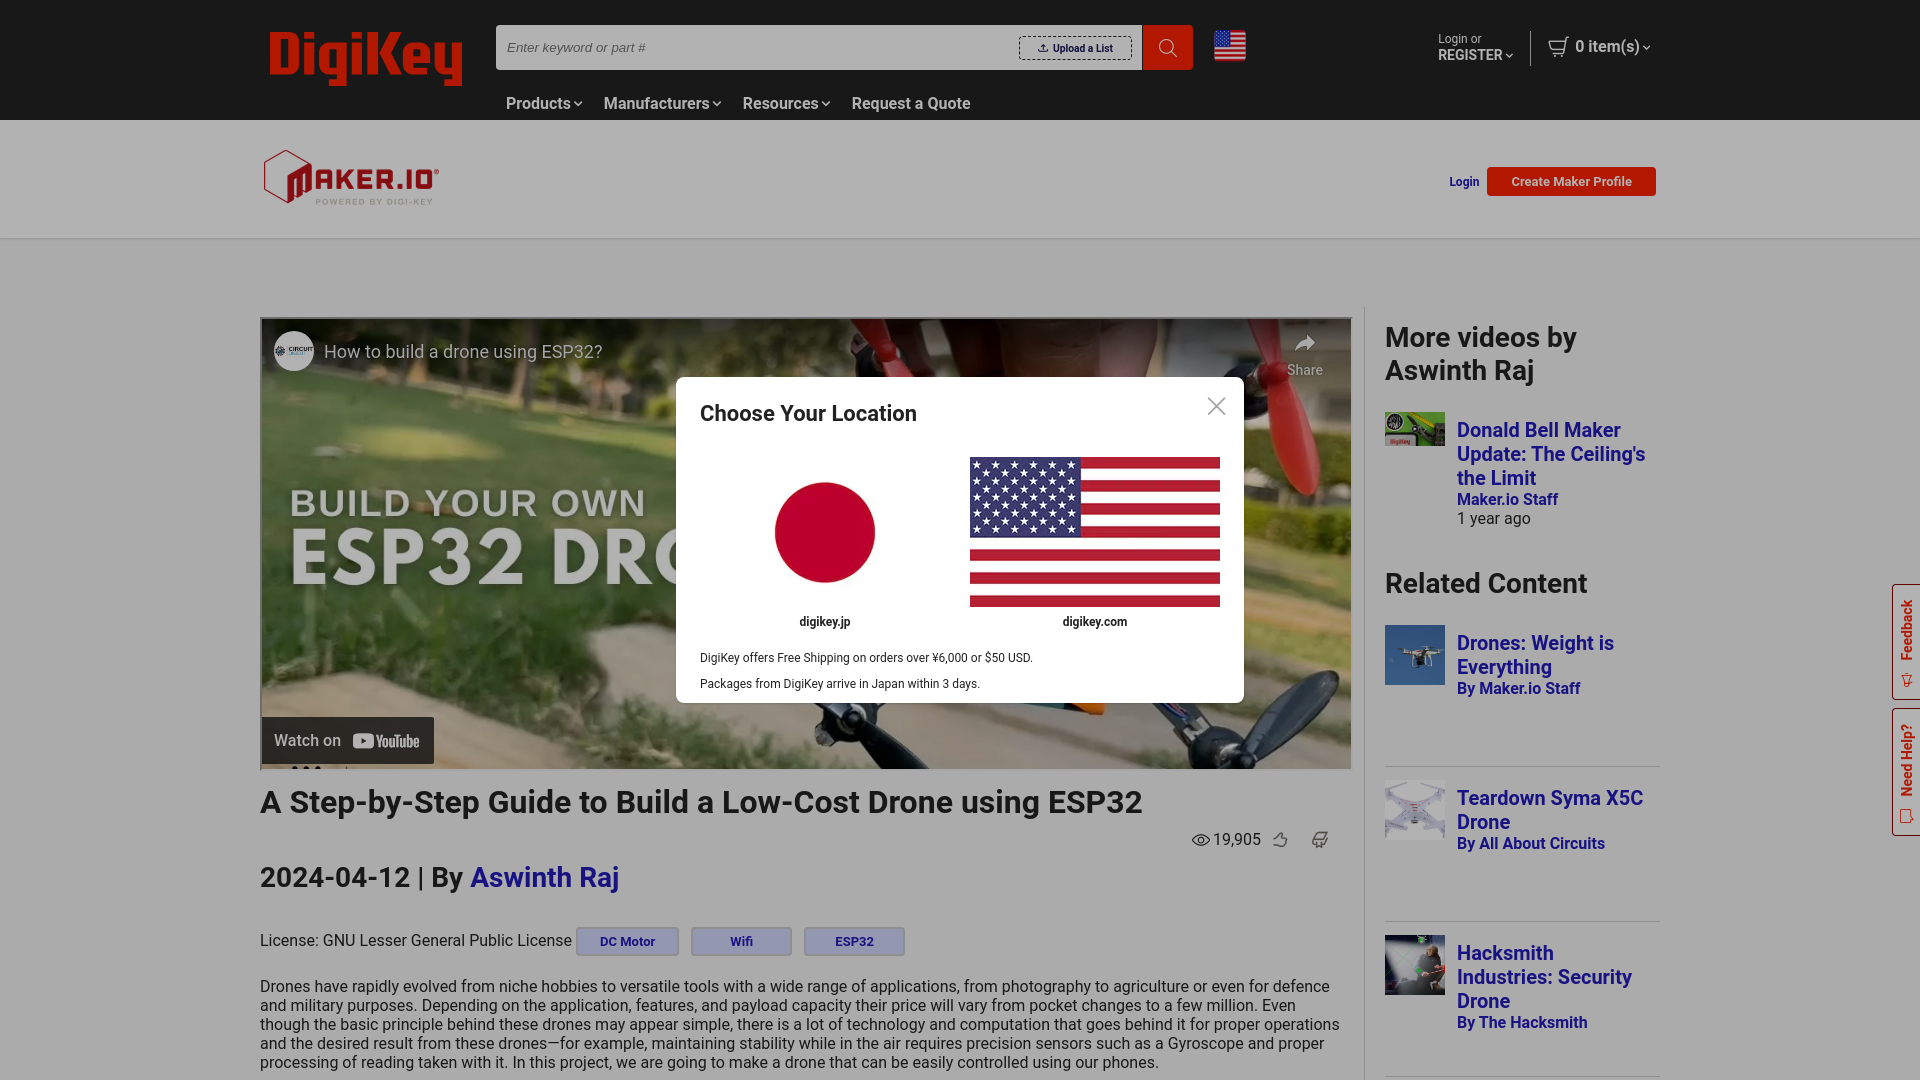Click the Upload a List button
This screenshot has width=1920, height=1080.
[x=1075, y=48]
